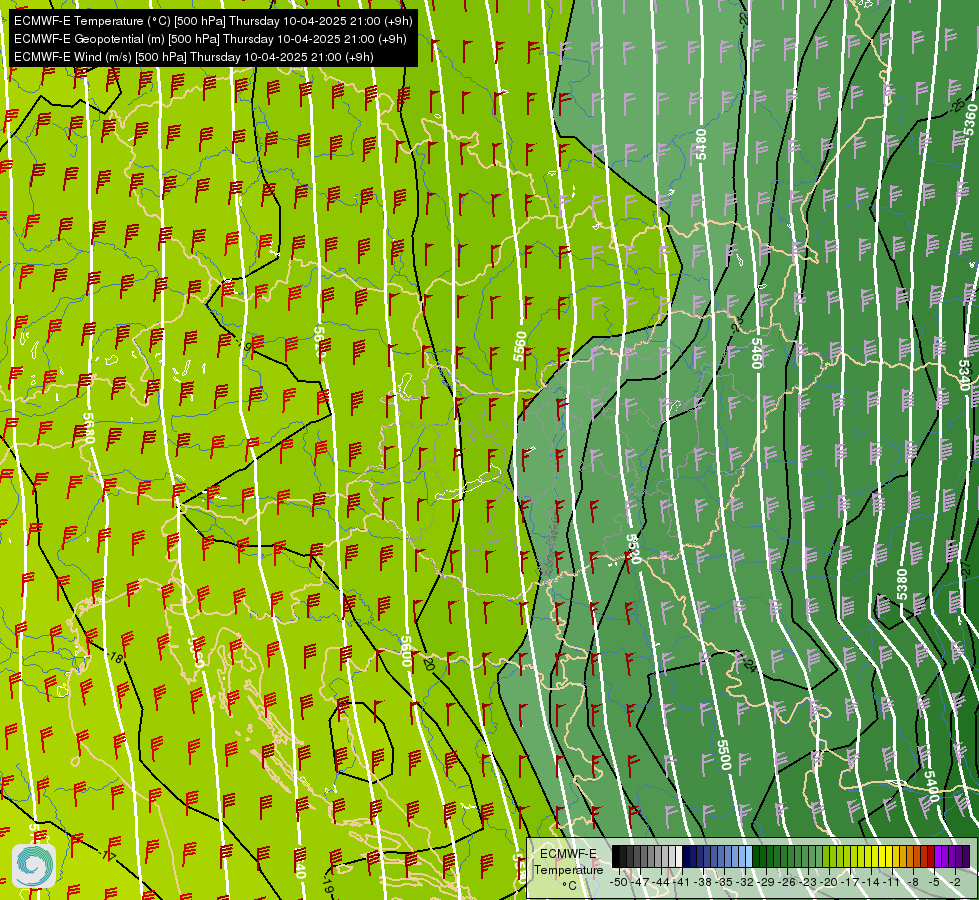979x900 pixels.
Task: Click the legend tick label -47
Action: point(640,882)
